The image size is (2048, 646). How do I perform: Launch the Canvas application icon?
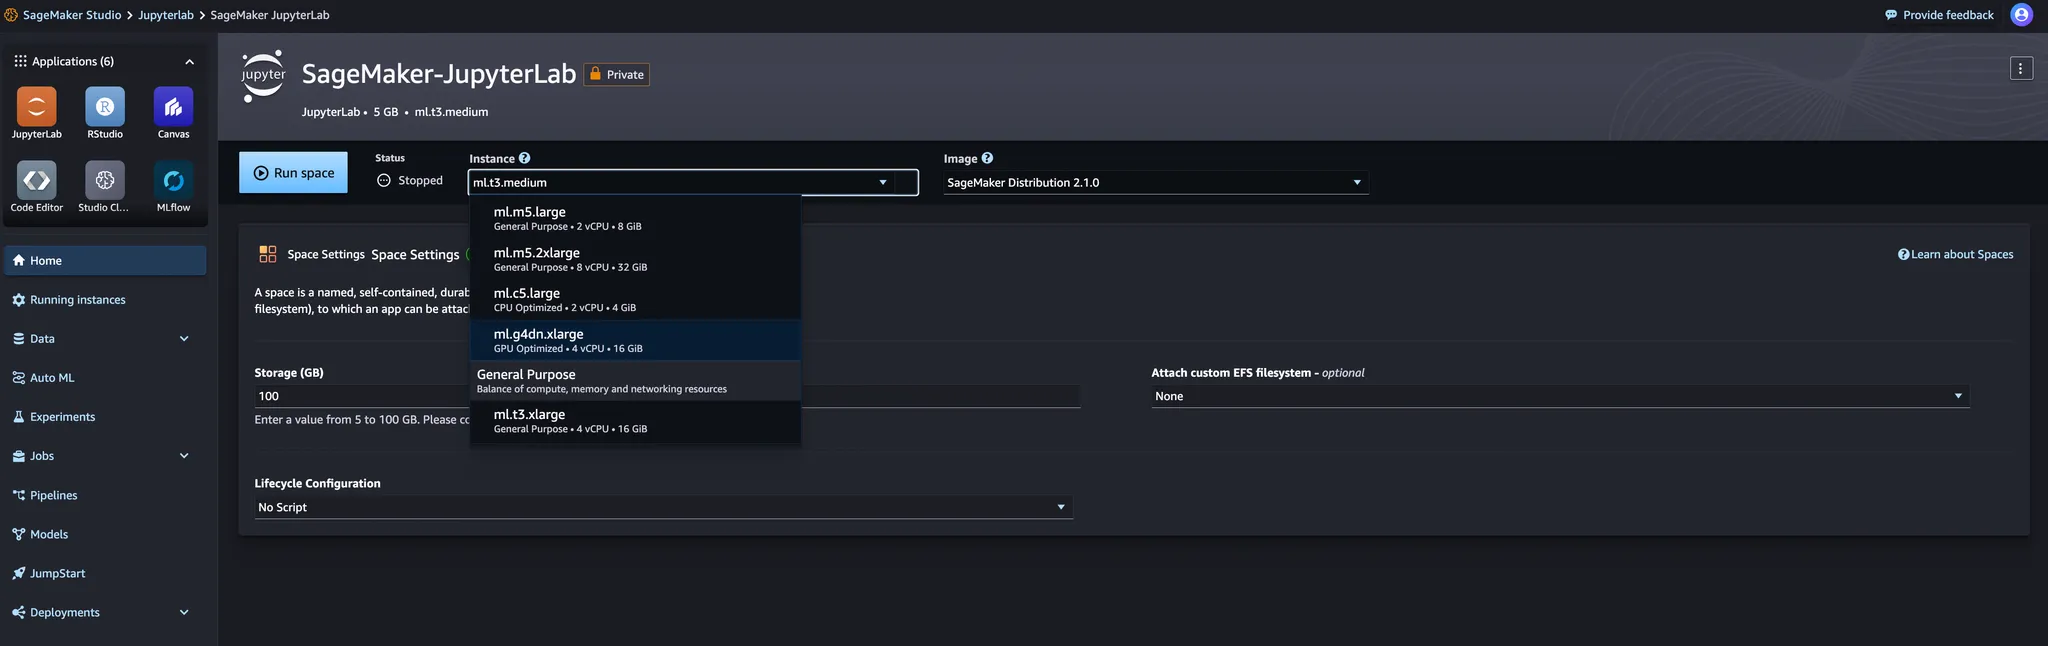pyautogui.click(x=173, y=107)
